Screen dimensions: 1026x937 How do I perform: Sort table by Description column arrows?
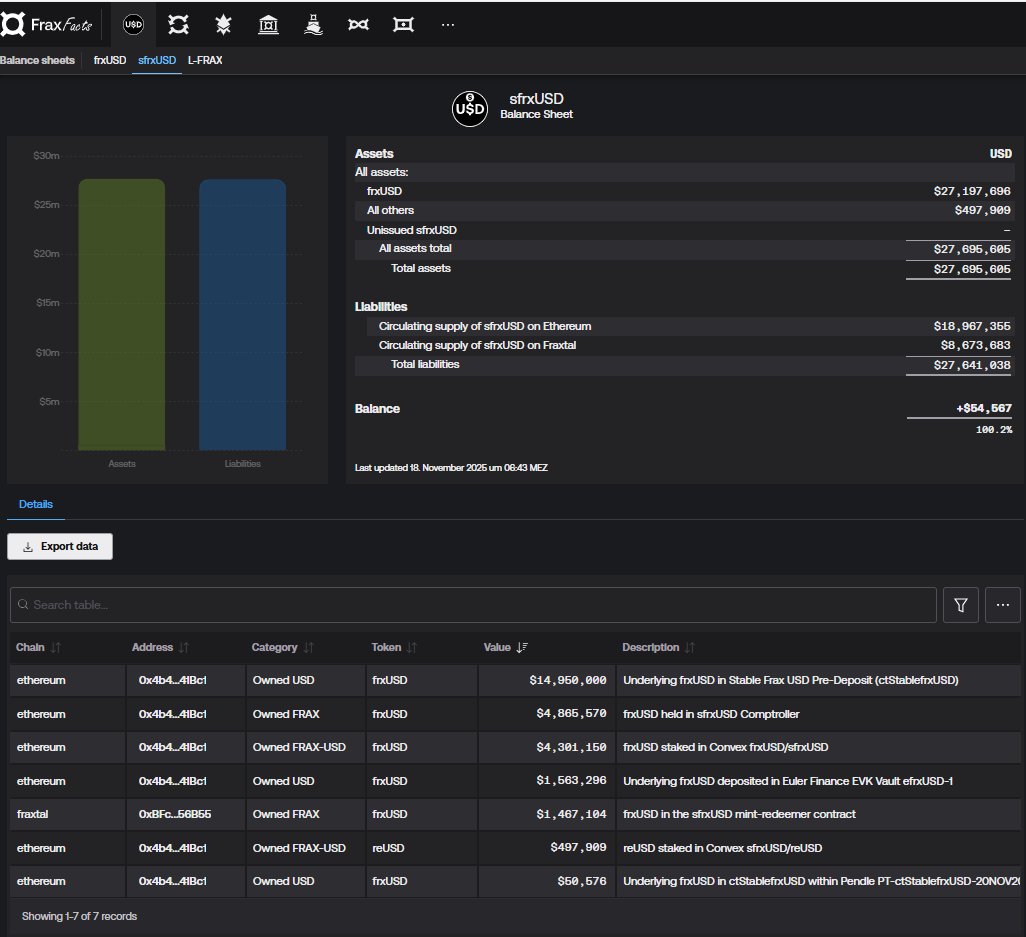(x=690, y=647)
